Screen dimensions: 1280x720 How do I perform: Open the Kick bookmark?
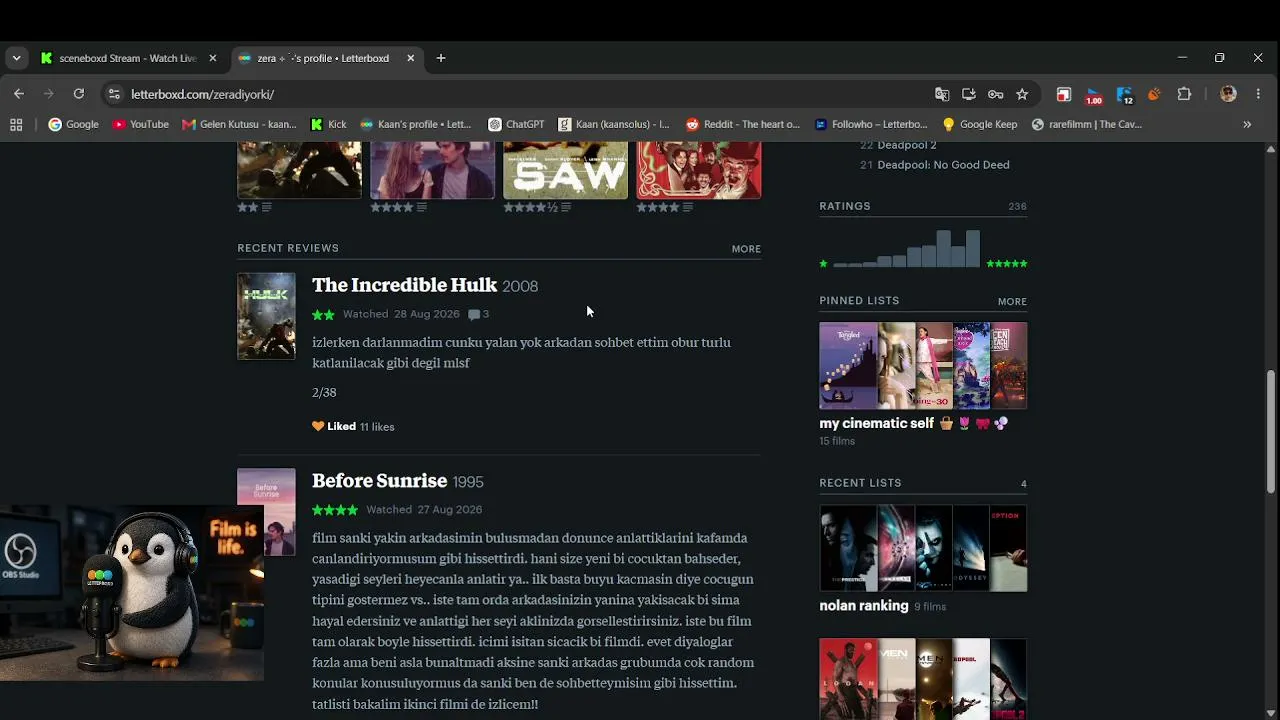[329, 125]
